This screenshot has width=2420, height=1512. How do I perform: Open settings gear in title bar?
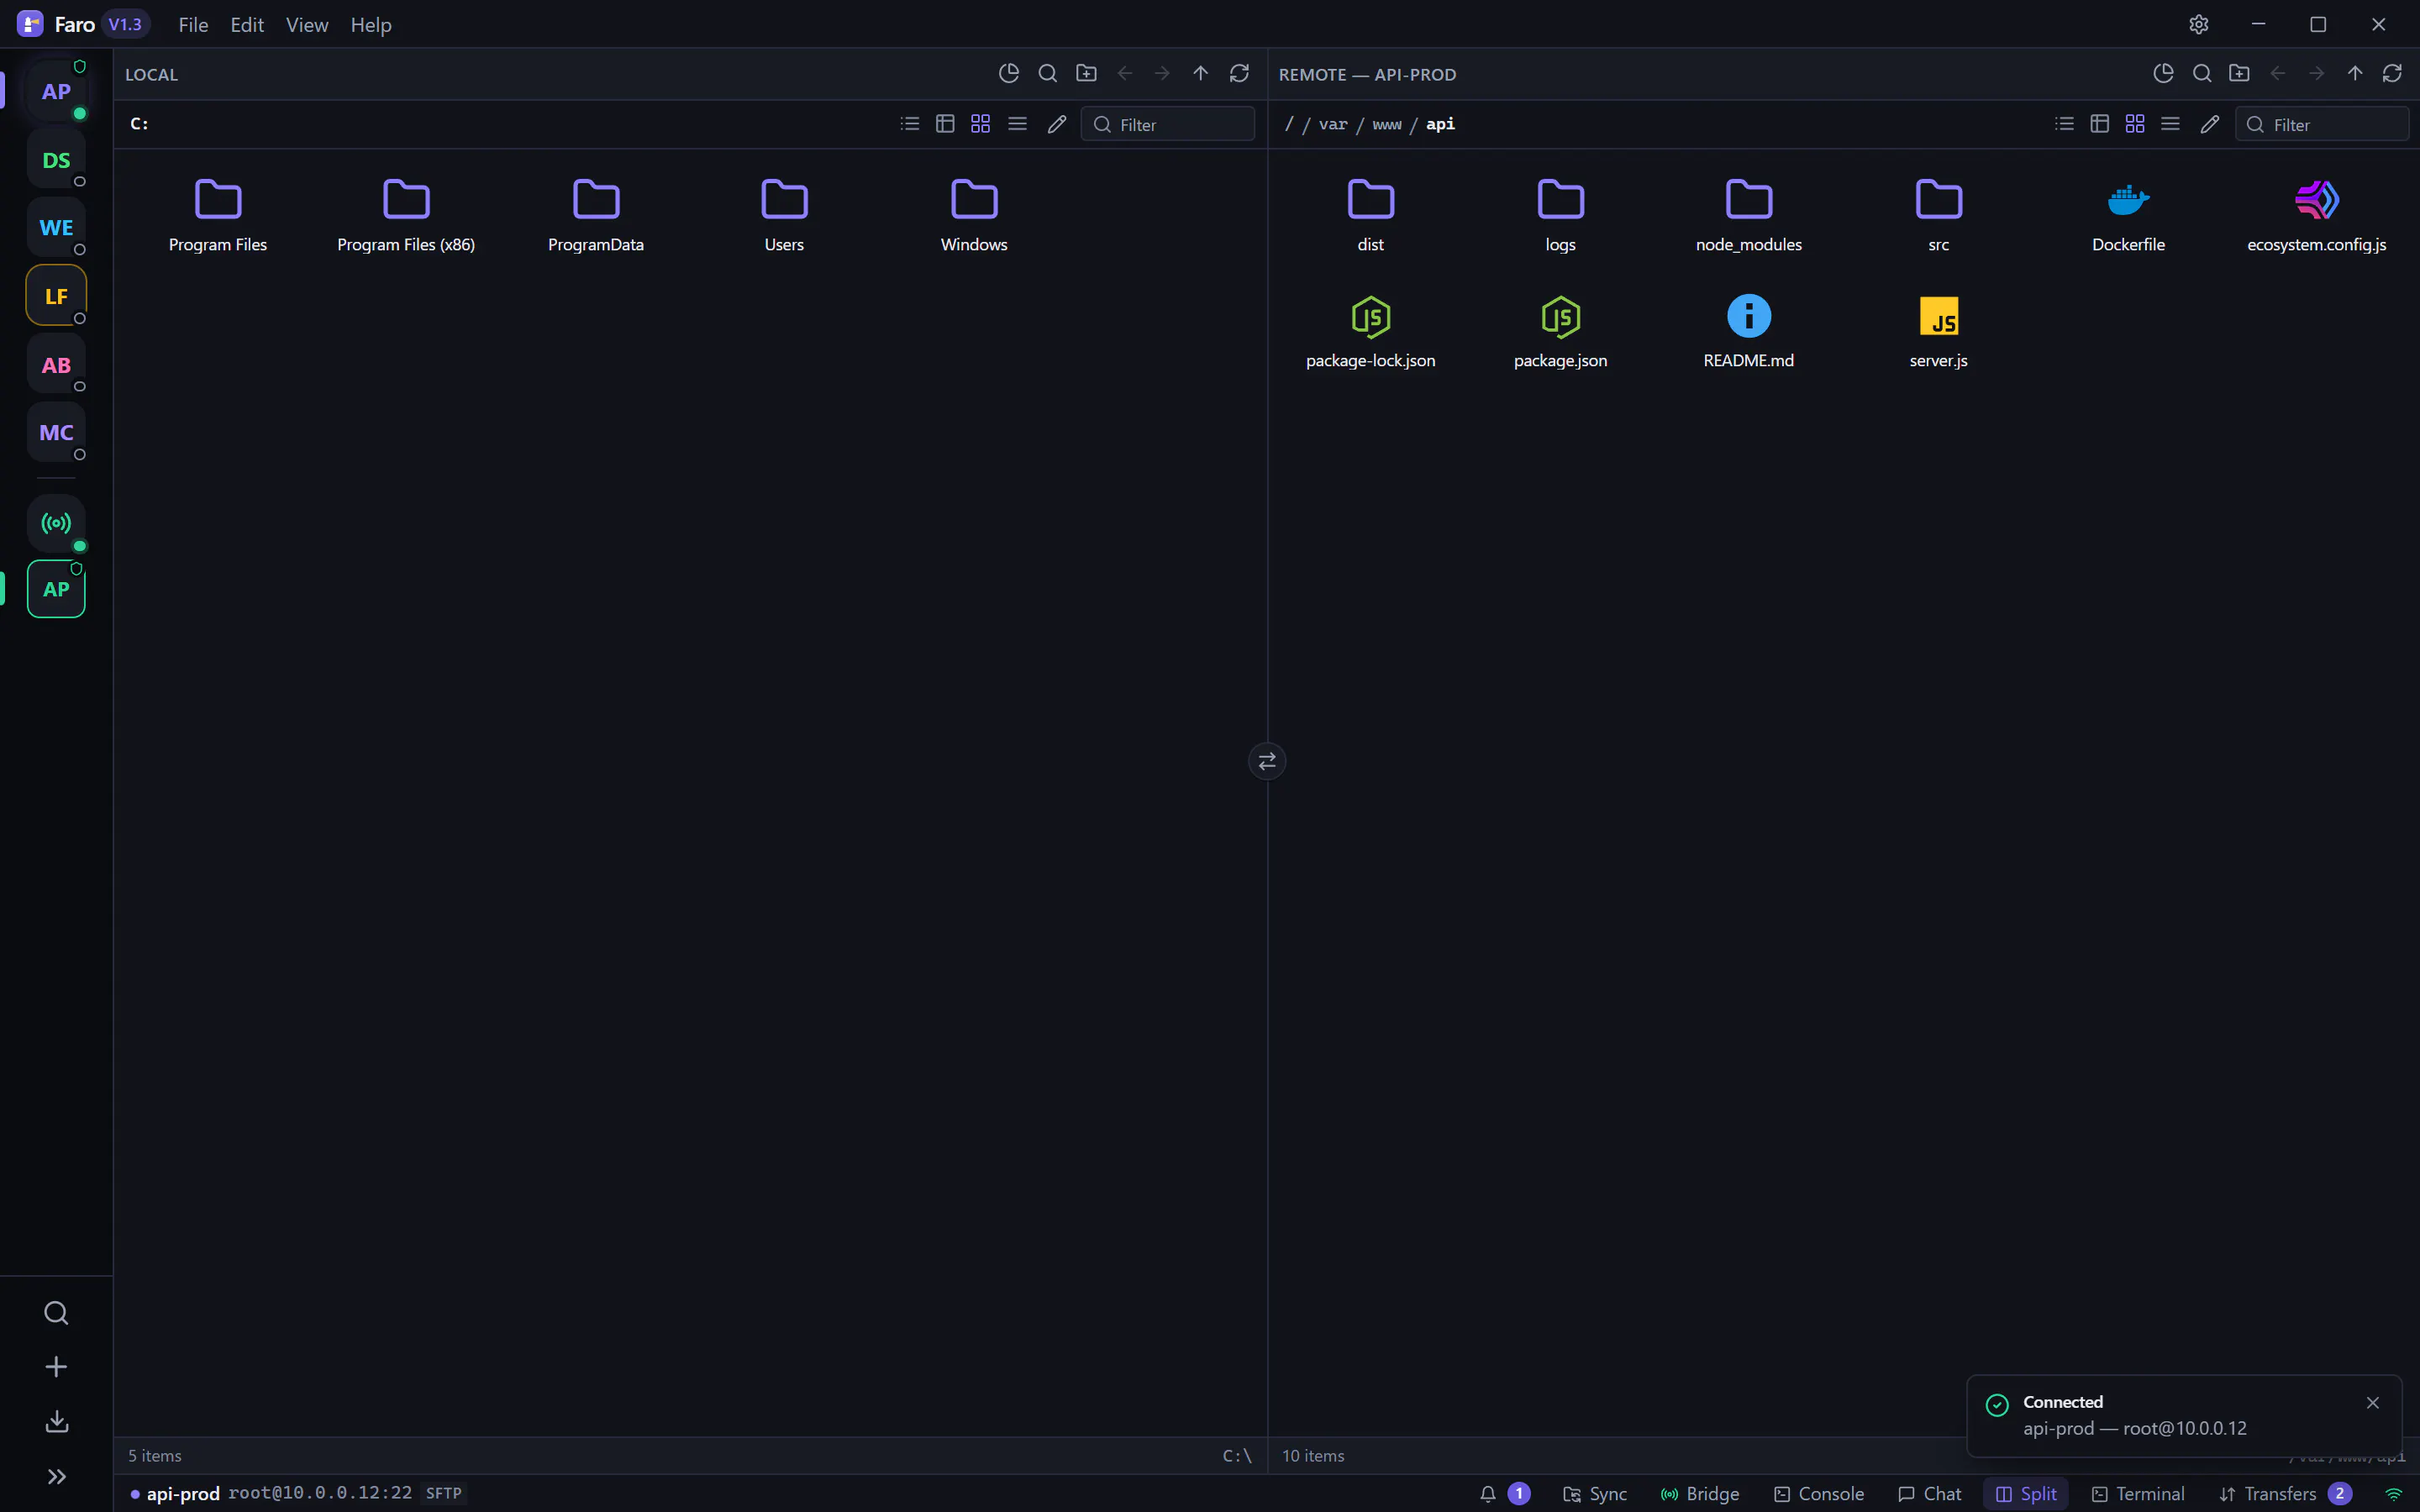2198,24
